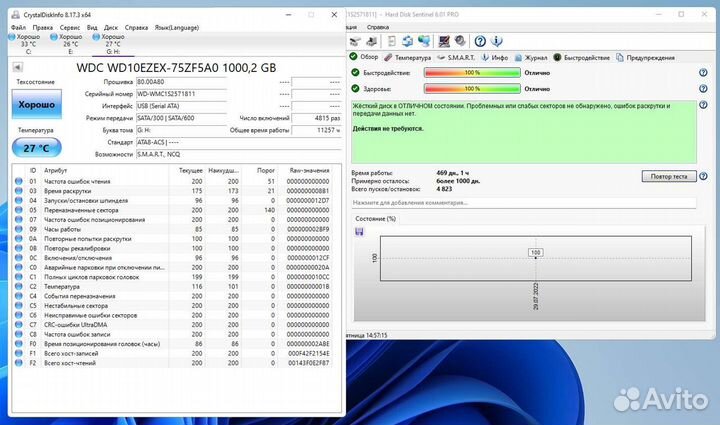
Task: Click the blue refresh arrows icon in Hard Disk Sentinel
Action: click(x=407, y=42)
